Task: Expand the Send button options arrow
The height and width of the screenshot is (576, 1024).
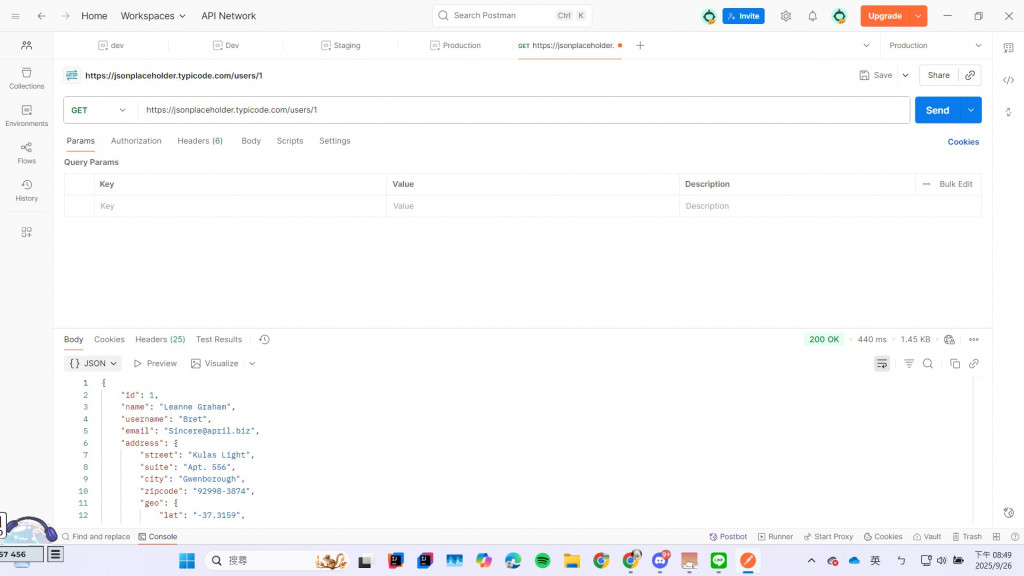Action: click(x=971, y=110)
